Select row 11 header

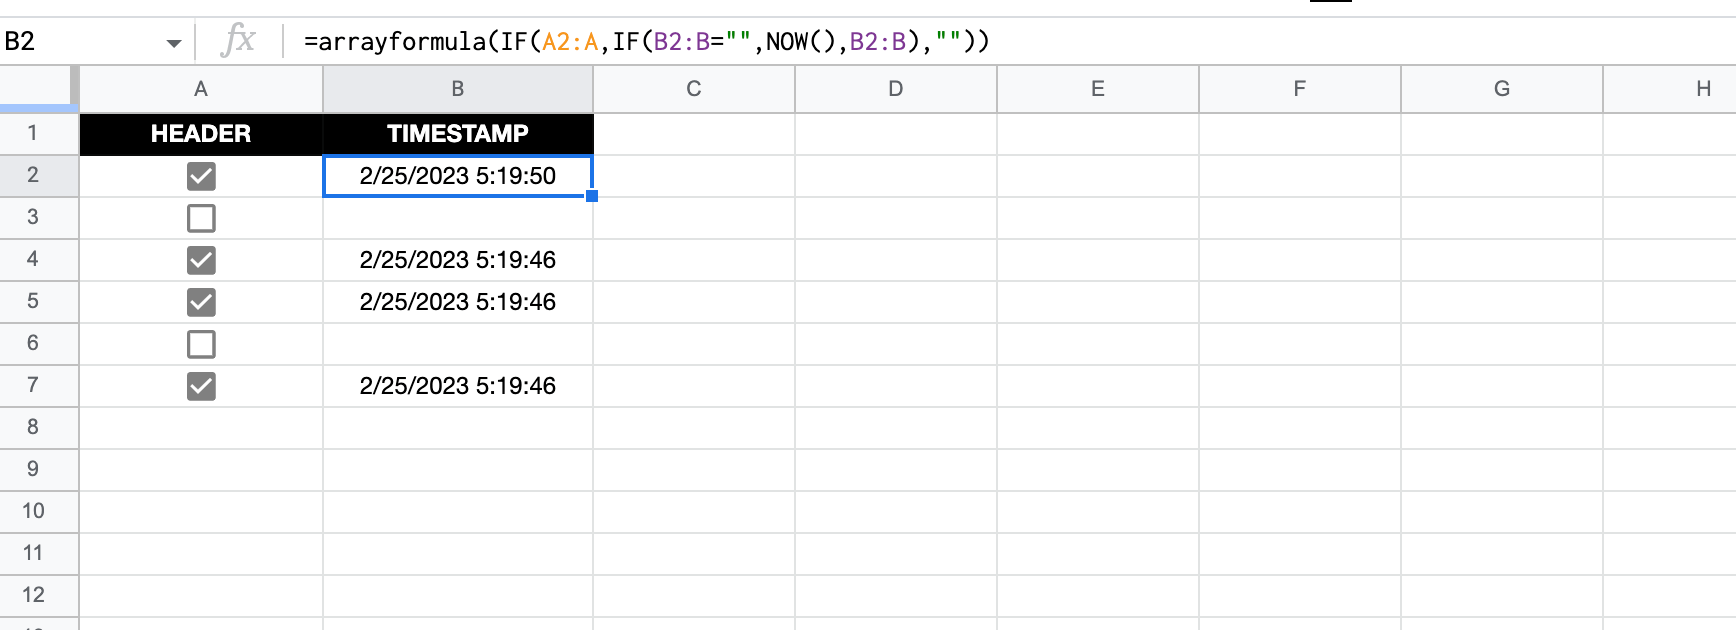tap(39, 554)
